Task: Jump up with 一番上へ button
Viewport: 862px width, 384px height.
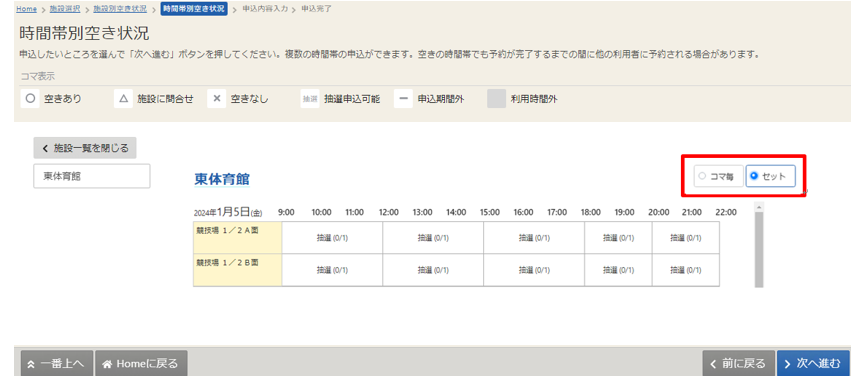Action: point(57,363)
